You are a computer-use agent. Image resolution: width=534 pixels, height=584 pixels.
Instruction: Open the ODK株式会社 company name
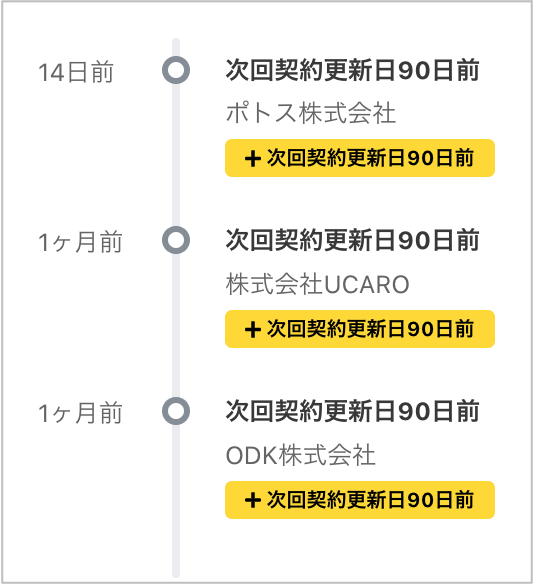pos(301,455)
